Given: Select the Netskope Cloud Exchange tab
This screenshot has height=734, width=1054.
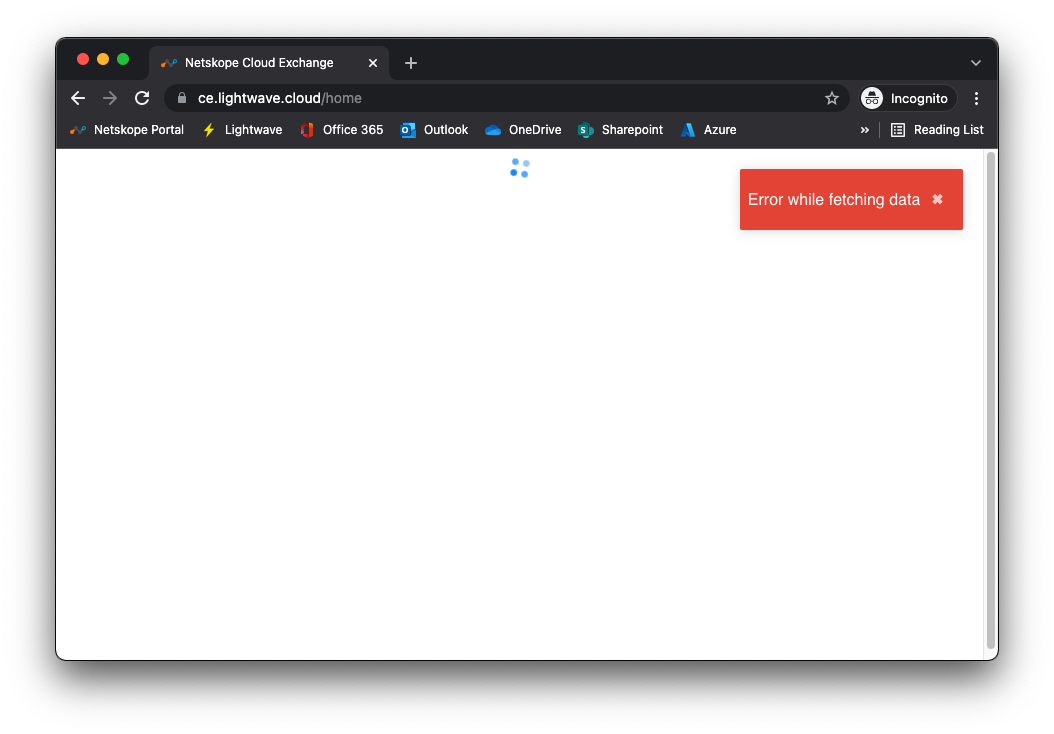Looking at the screenshot, I should (x=259, y=63).
